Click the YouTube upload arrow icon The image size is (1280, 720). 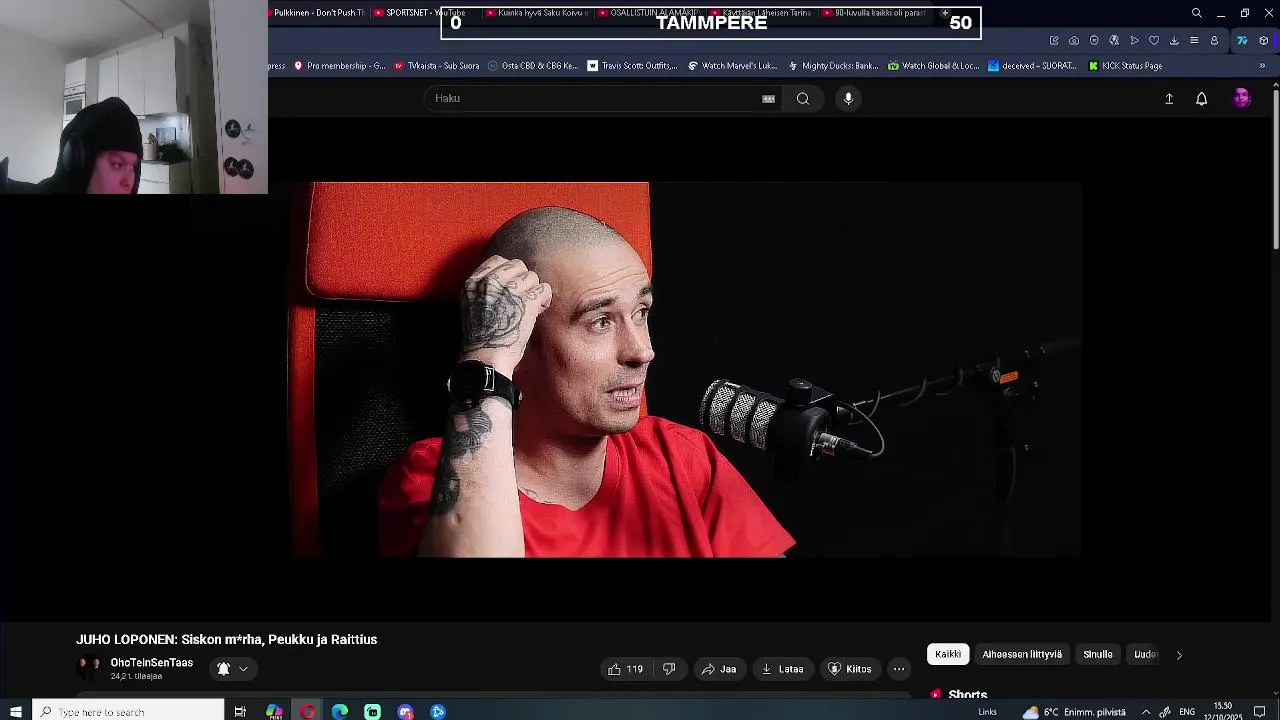point(1169,98)
